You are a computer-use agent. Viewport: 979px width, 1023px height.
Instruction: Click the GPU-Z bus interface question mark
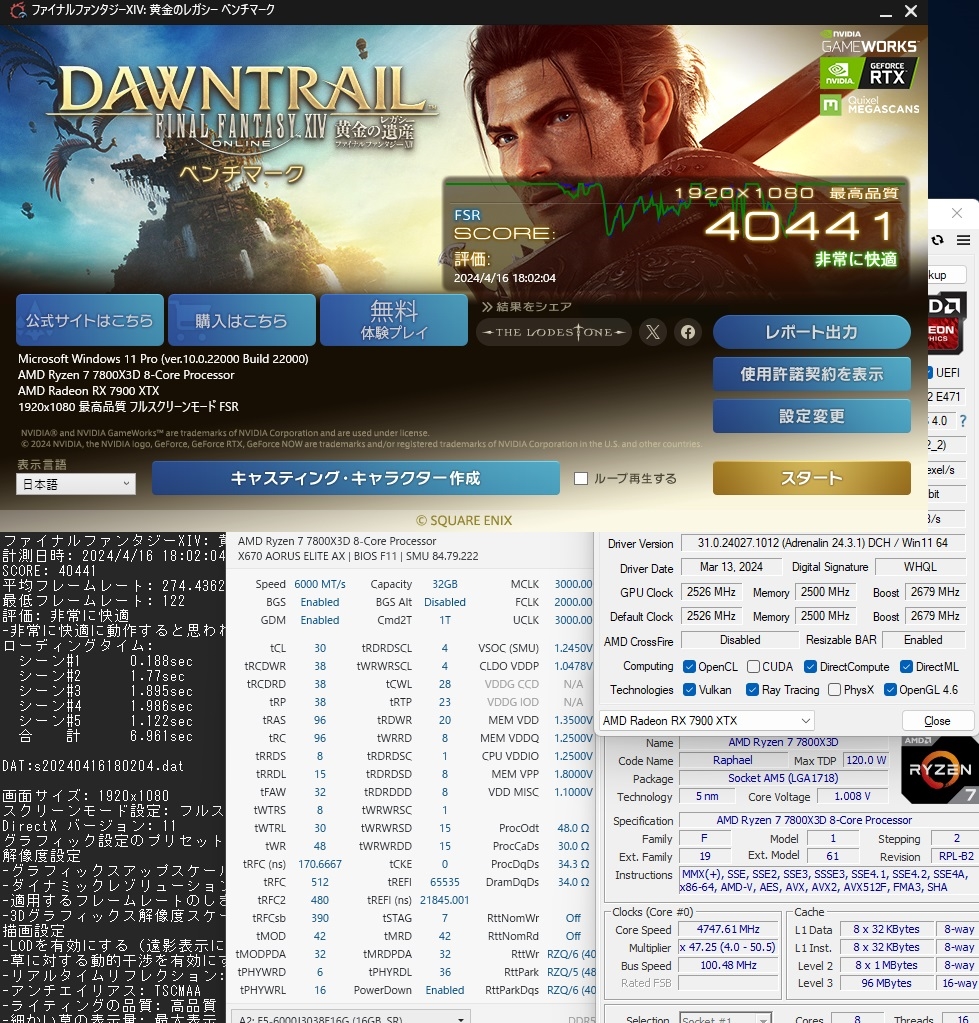click(x=963, y=421)
